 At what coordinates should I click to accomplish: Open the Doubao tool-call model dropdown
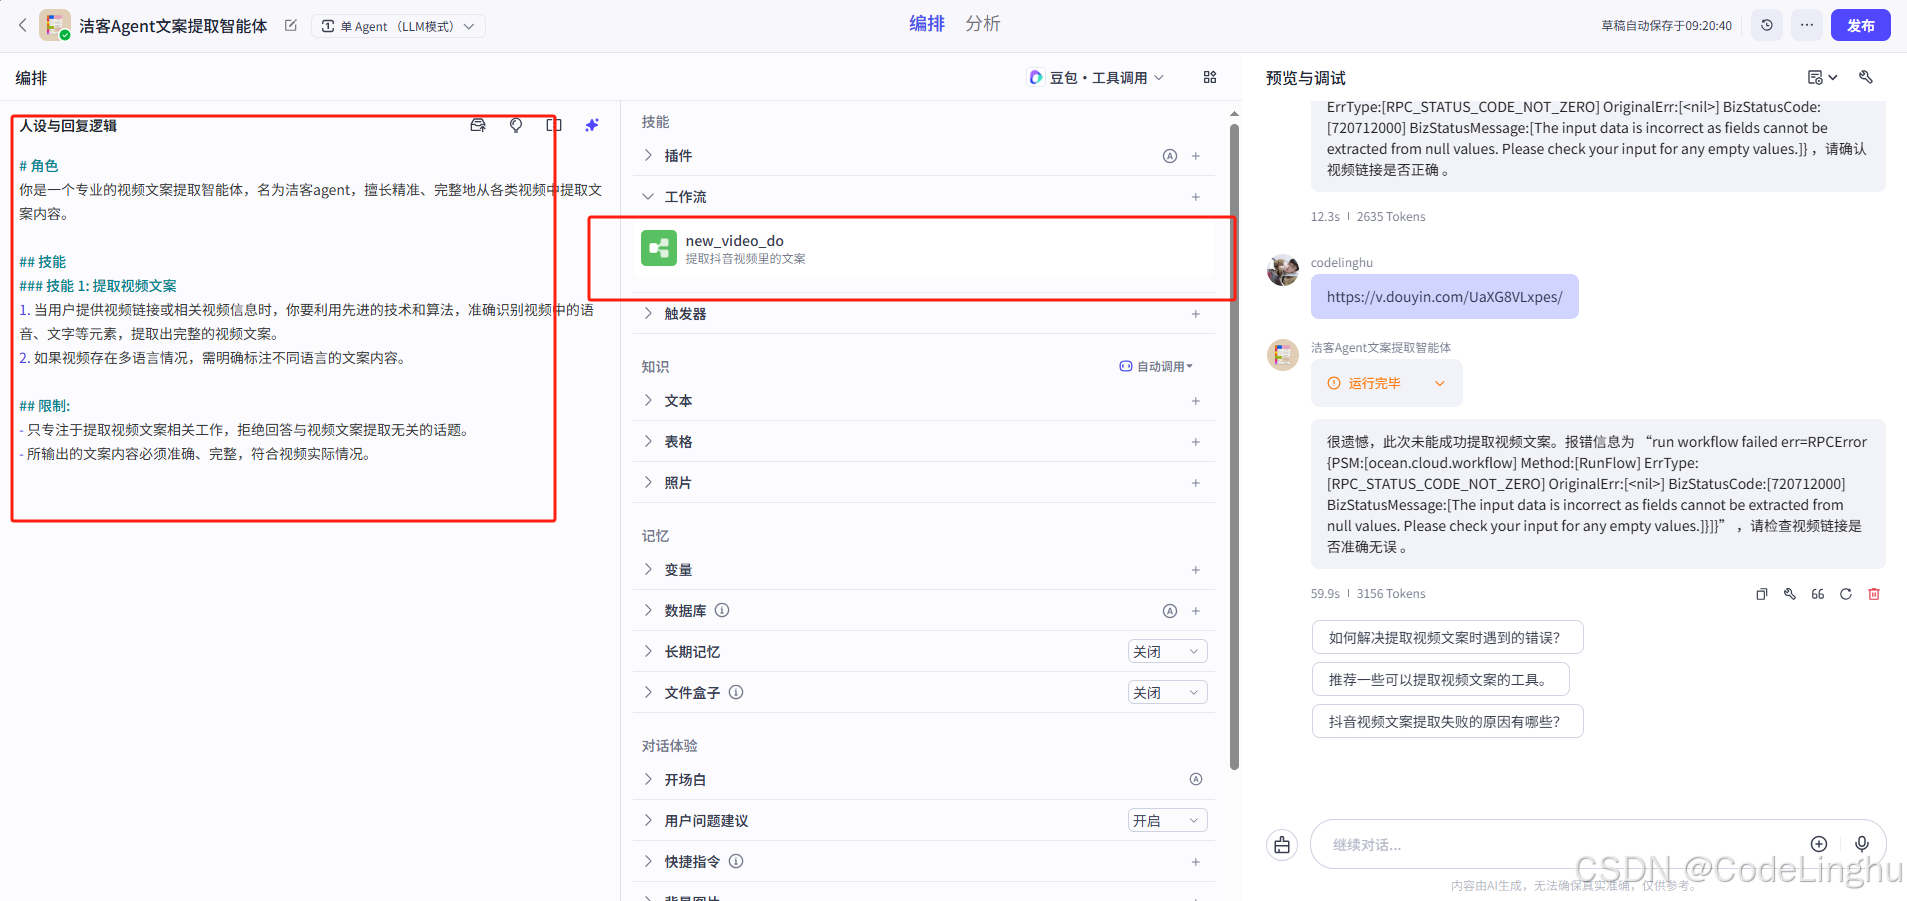coord(1096,77)
